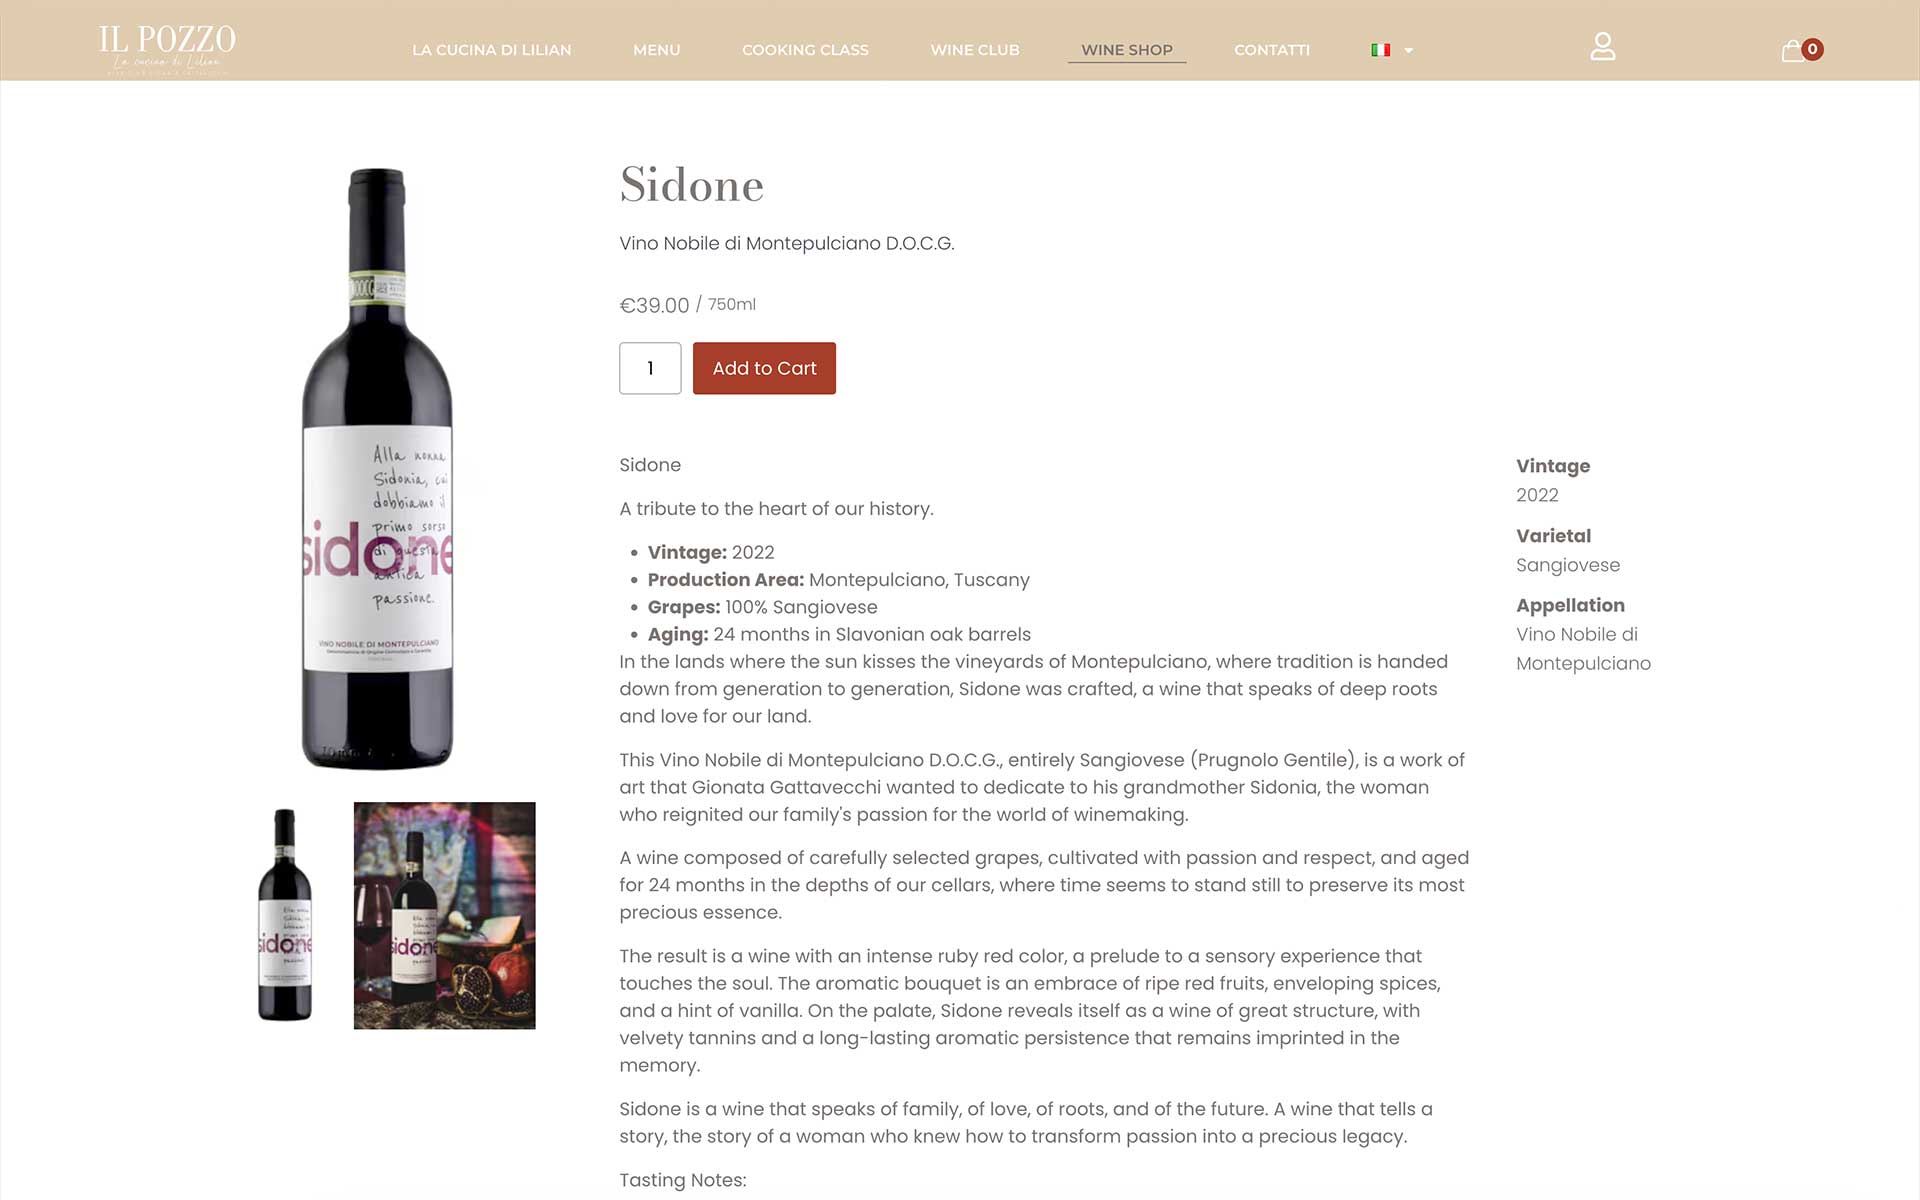The height and width of the screenshot is (1200, 1920).
Task: Select the Wine Shop nav item
Action: (1127, 50)
